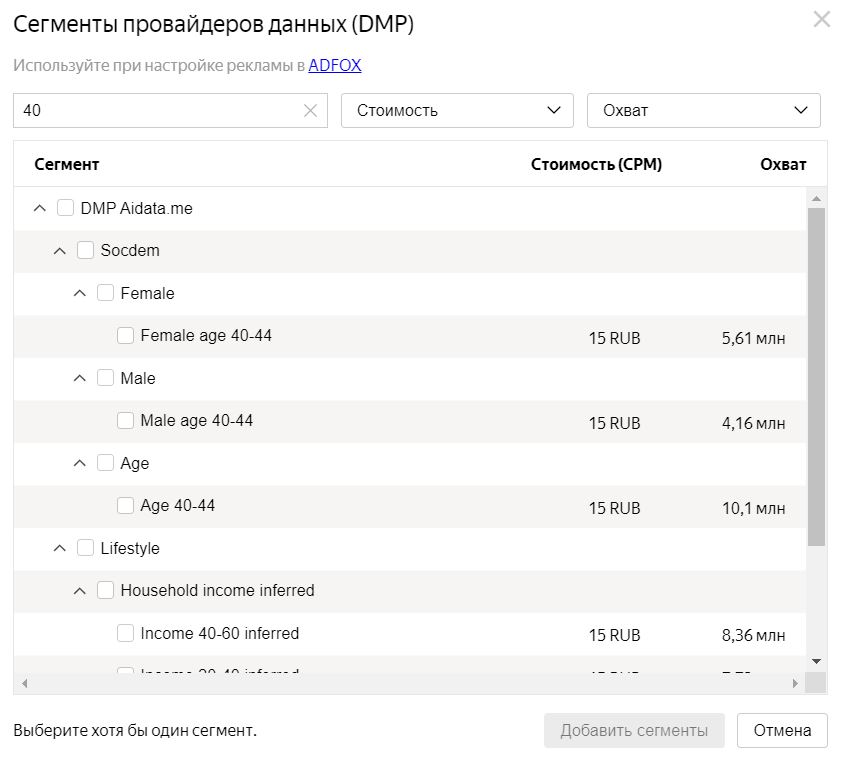Select the Age 40-44 checkbox
Image resolution: width=844 pixels, height=764 pixels.
(125, 506)
